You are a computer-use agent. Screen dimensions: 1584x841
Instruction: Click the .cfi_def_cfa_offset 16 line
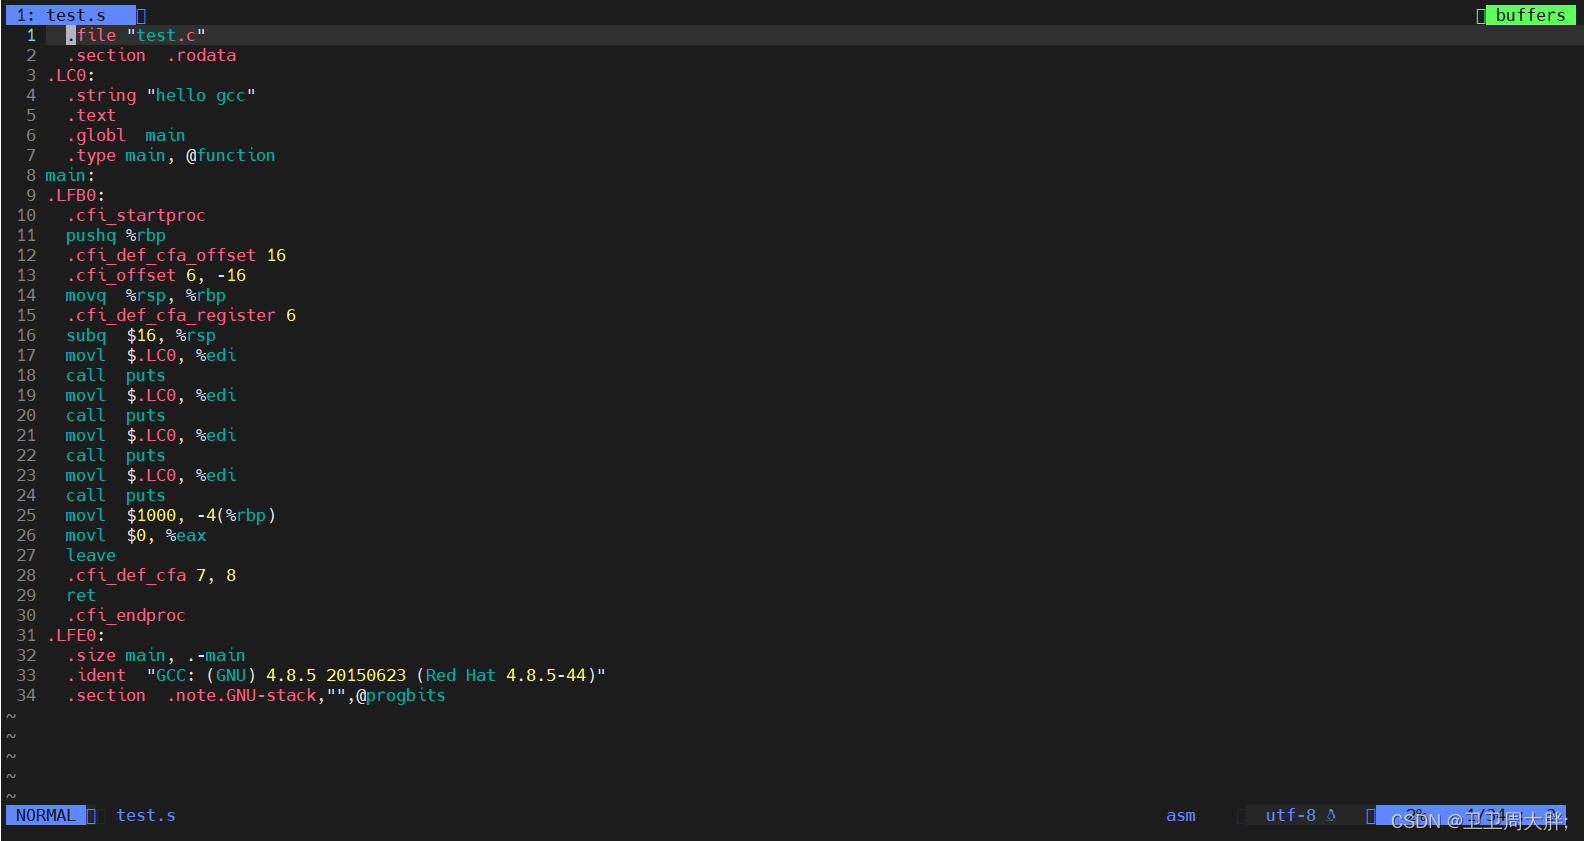click(176, 255)
